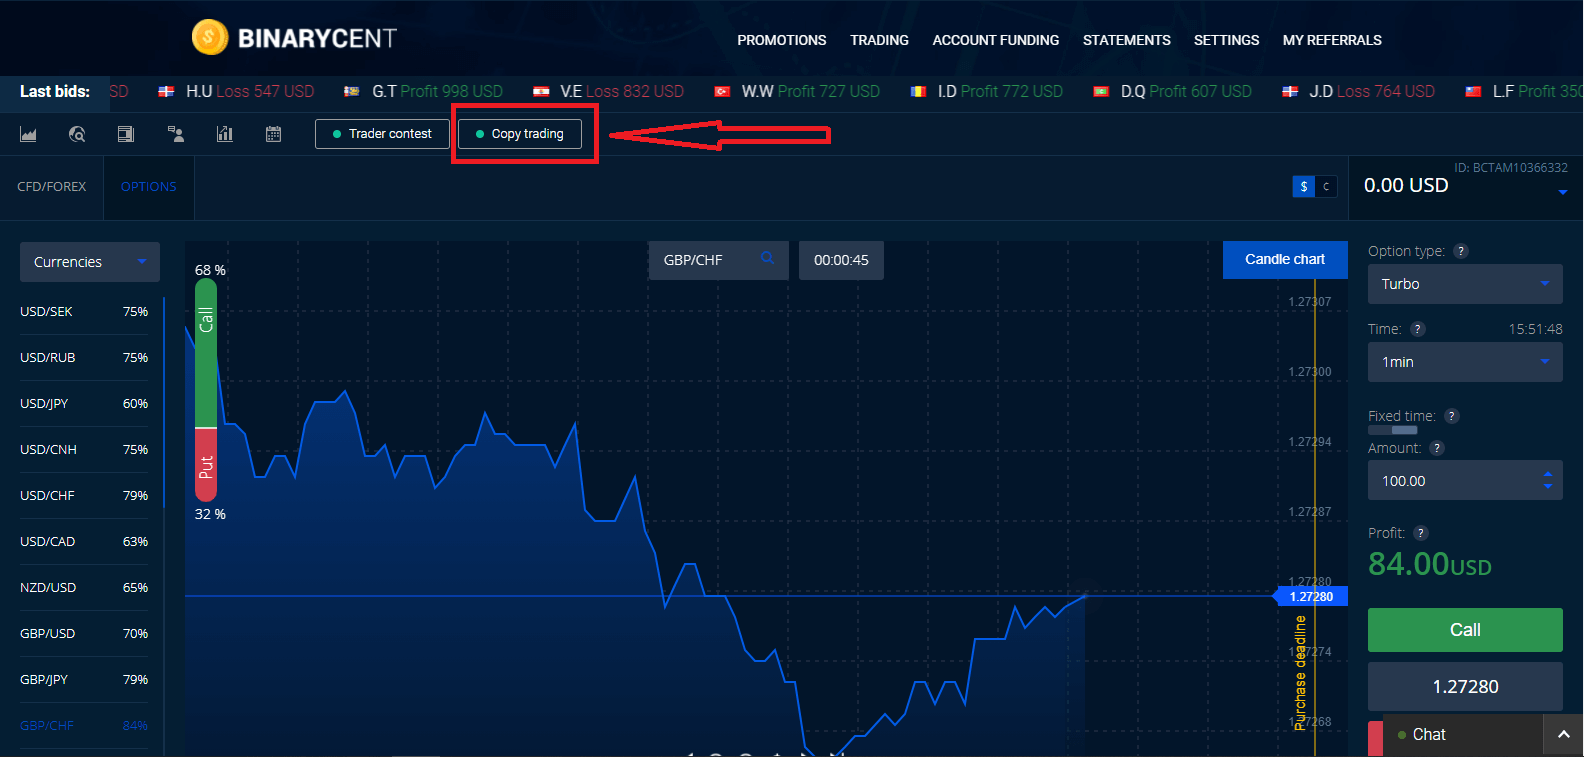Click the bar chart growth icon
Viewport: 1584px width, 757px height.
[x=225, y=134]
